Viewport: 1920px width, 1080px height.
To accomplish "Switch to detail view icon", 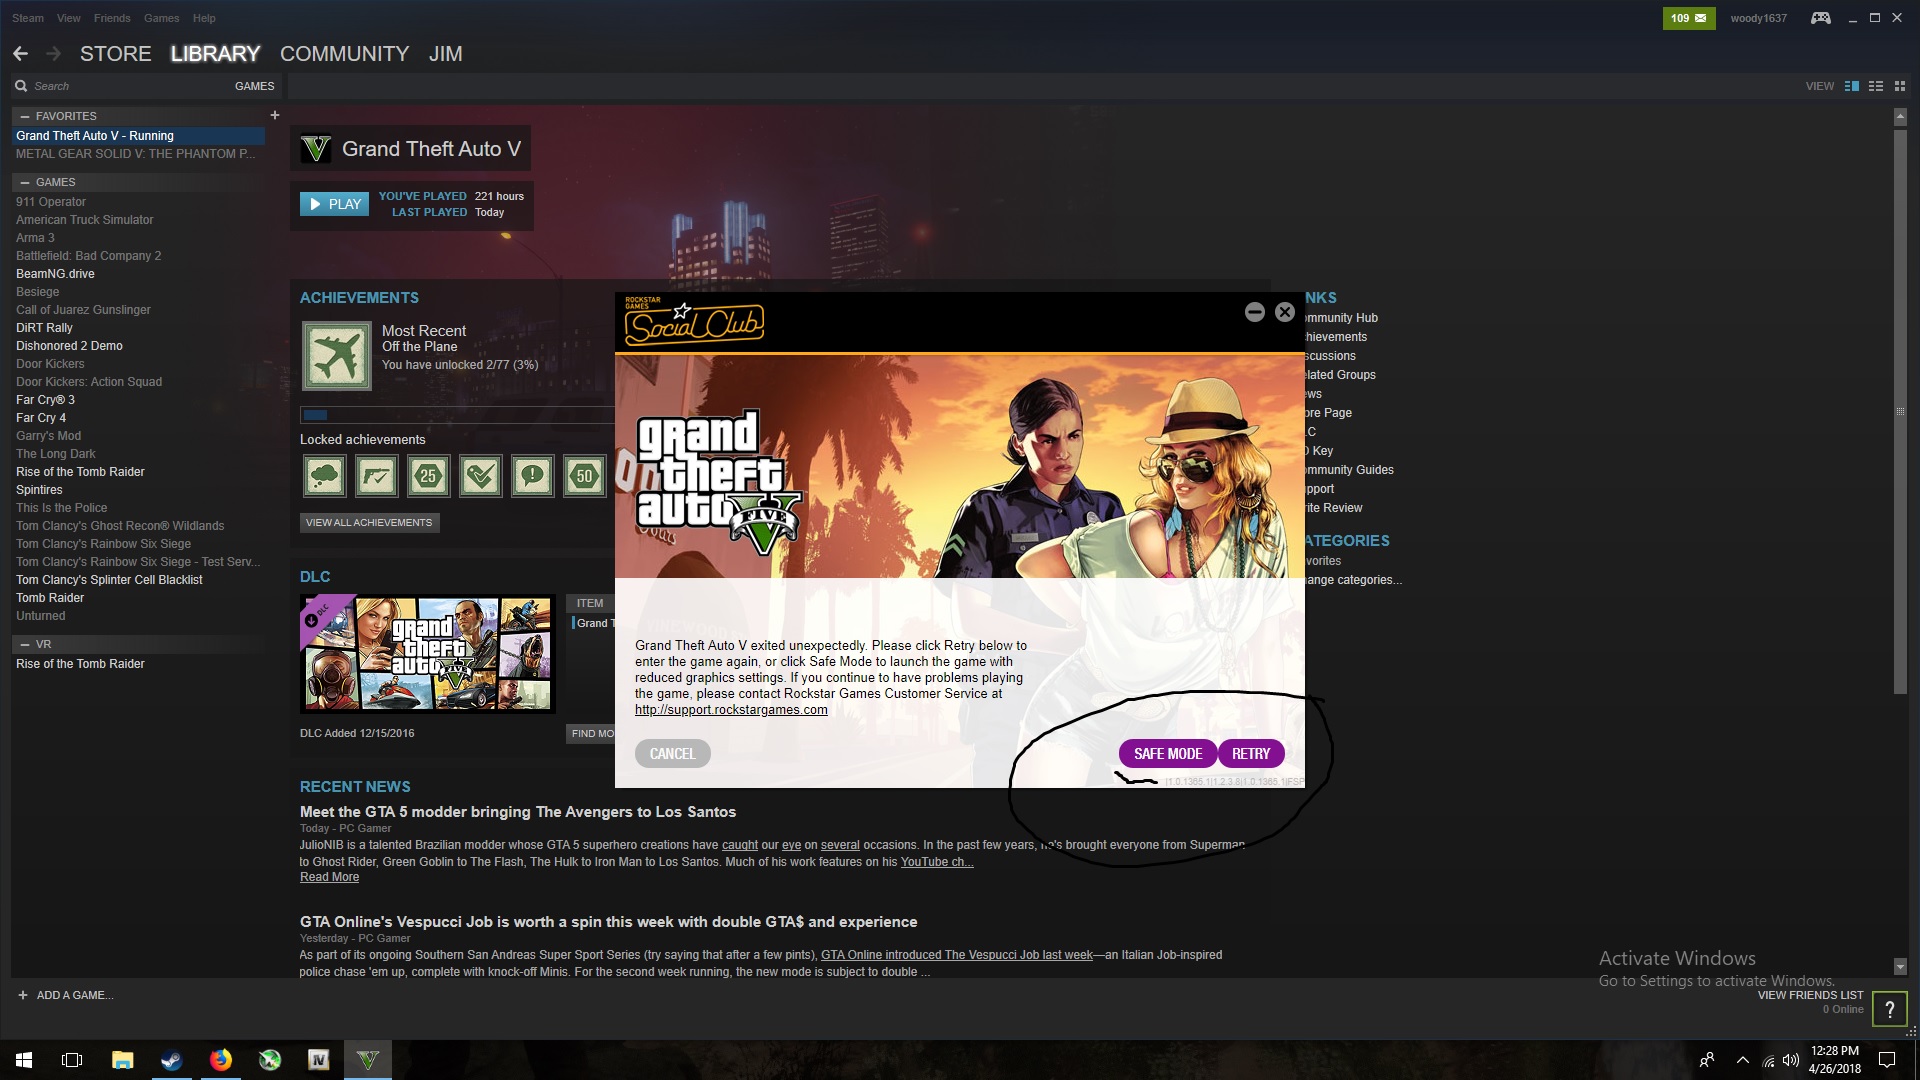I will [x=1851, y=86].
